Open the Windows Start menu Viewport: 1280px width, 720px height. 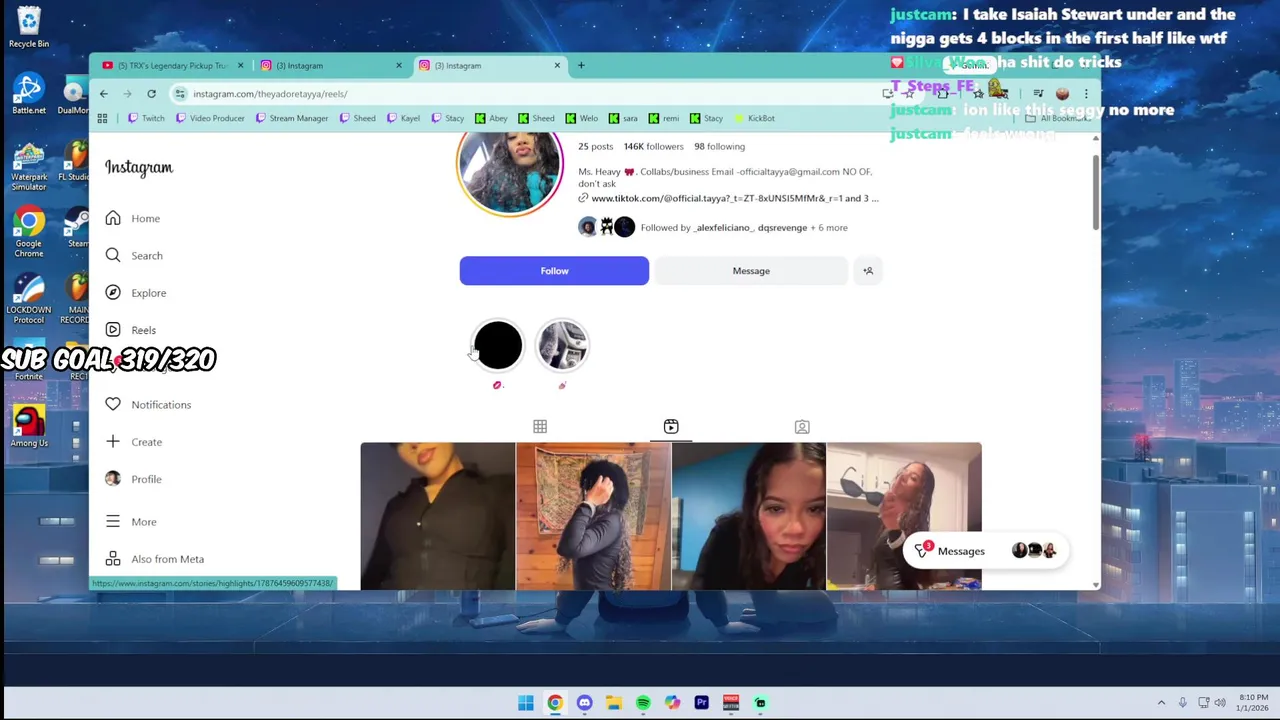point(526,703)
